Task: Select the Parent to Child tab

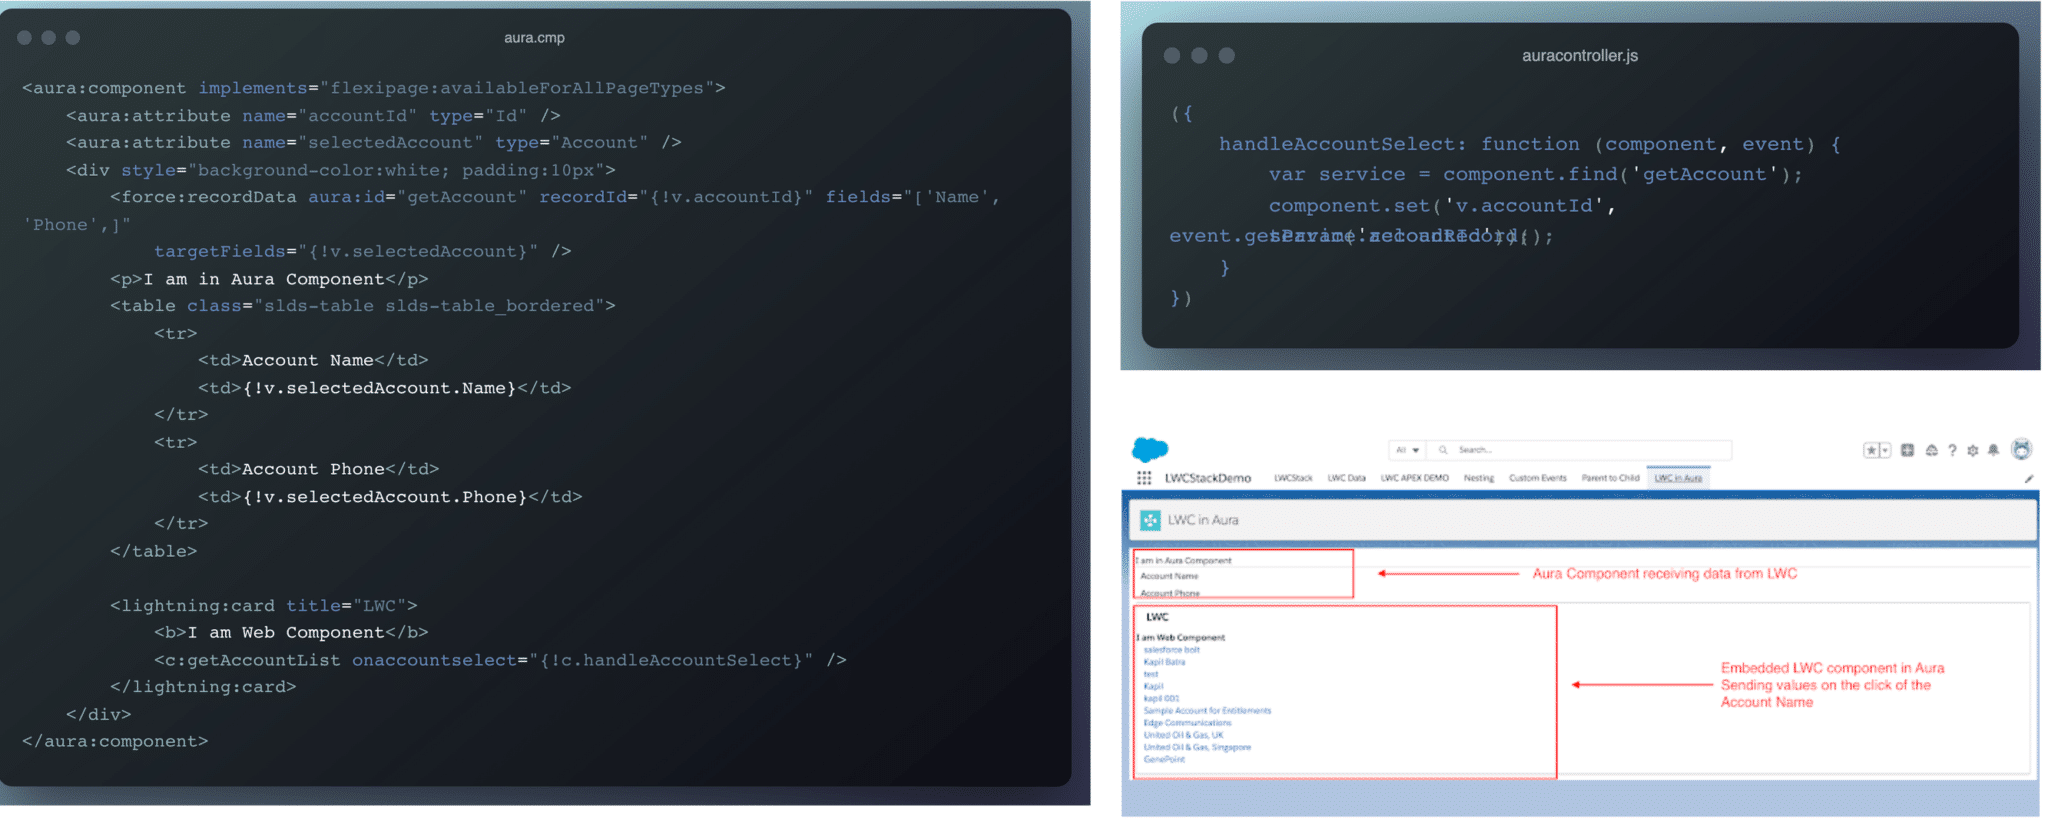Action: click(x=1610, y=478)
